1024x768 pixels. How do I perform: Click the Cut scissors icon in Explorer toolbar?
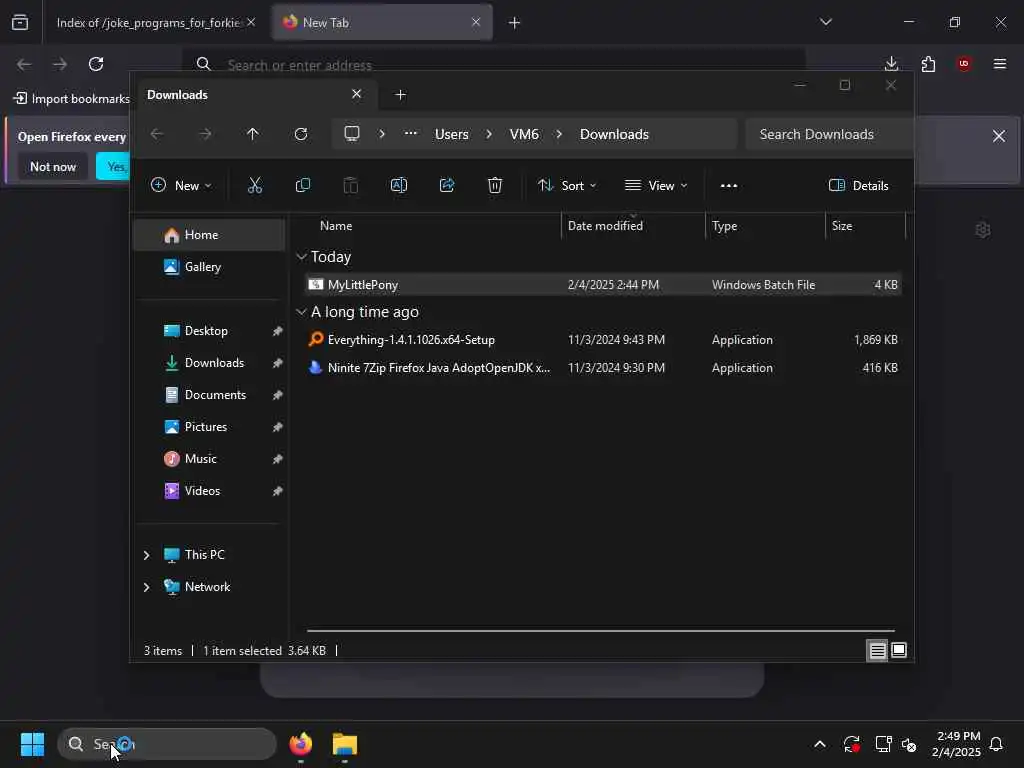255,185
